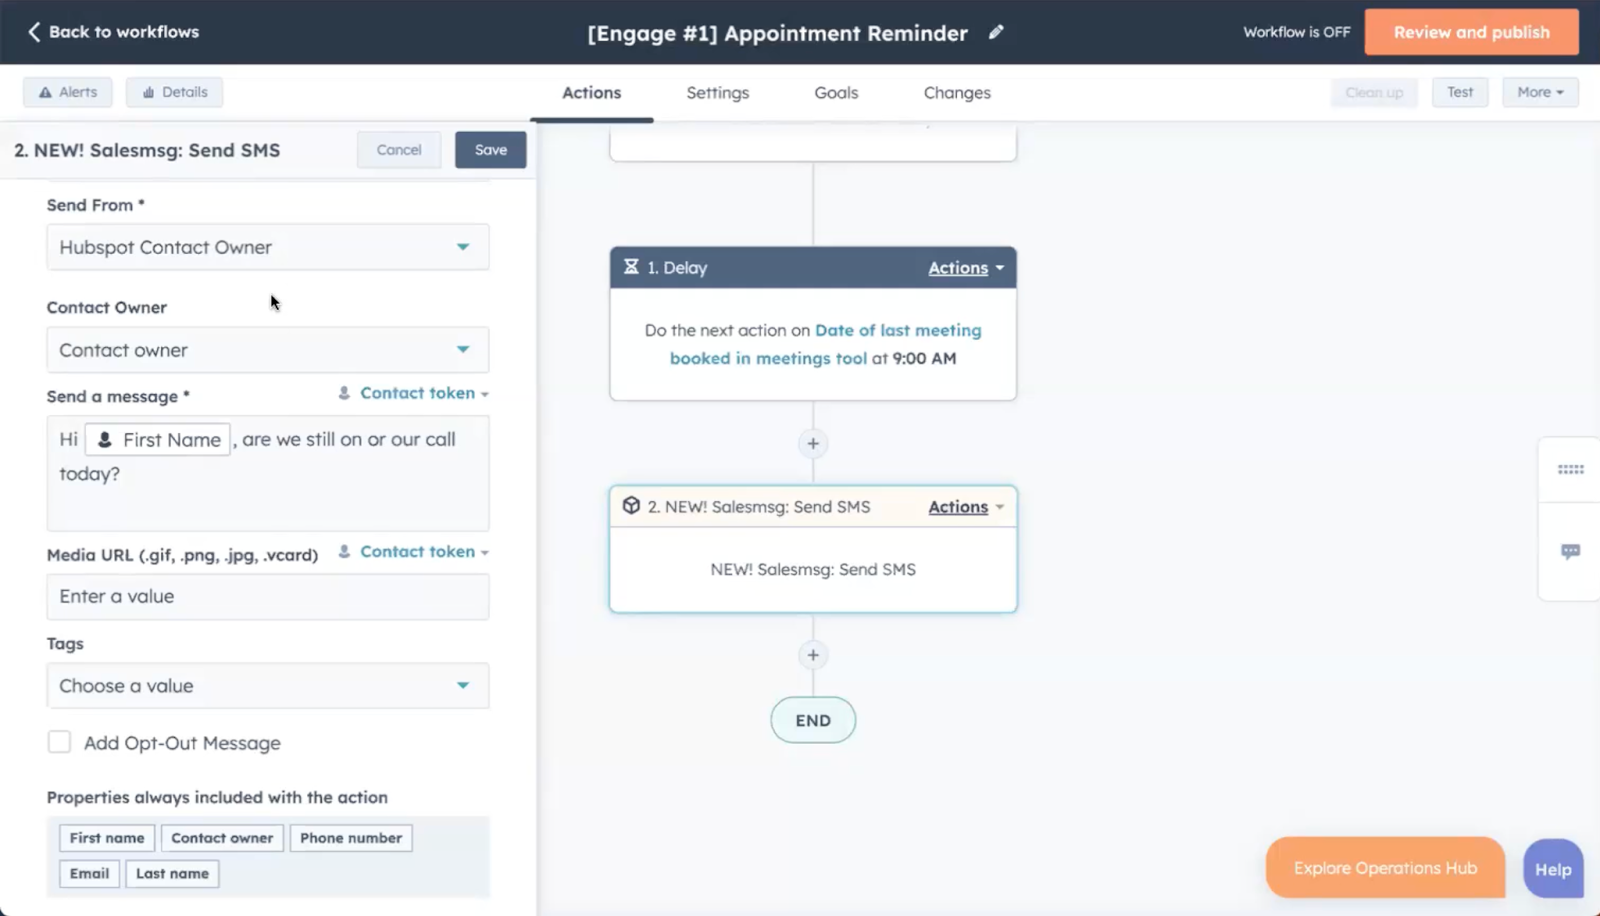Click the END node

813,720
